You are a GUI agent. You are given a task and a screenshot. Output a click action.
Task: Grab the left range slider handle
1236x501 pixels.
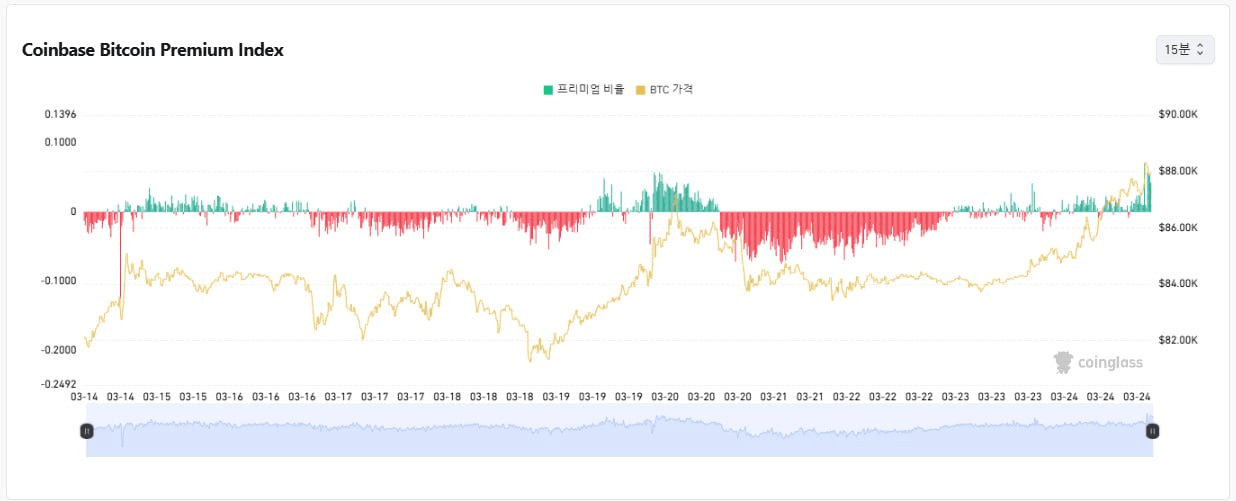click(87, 431)
